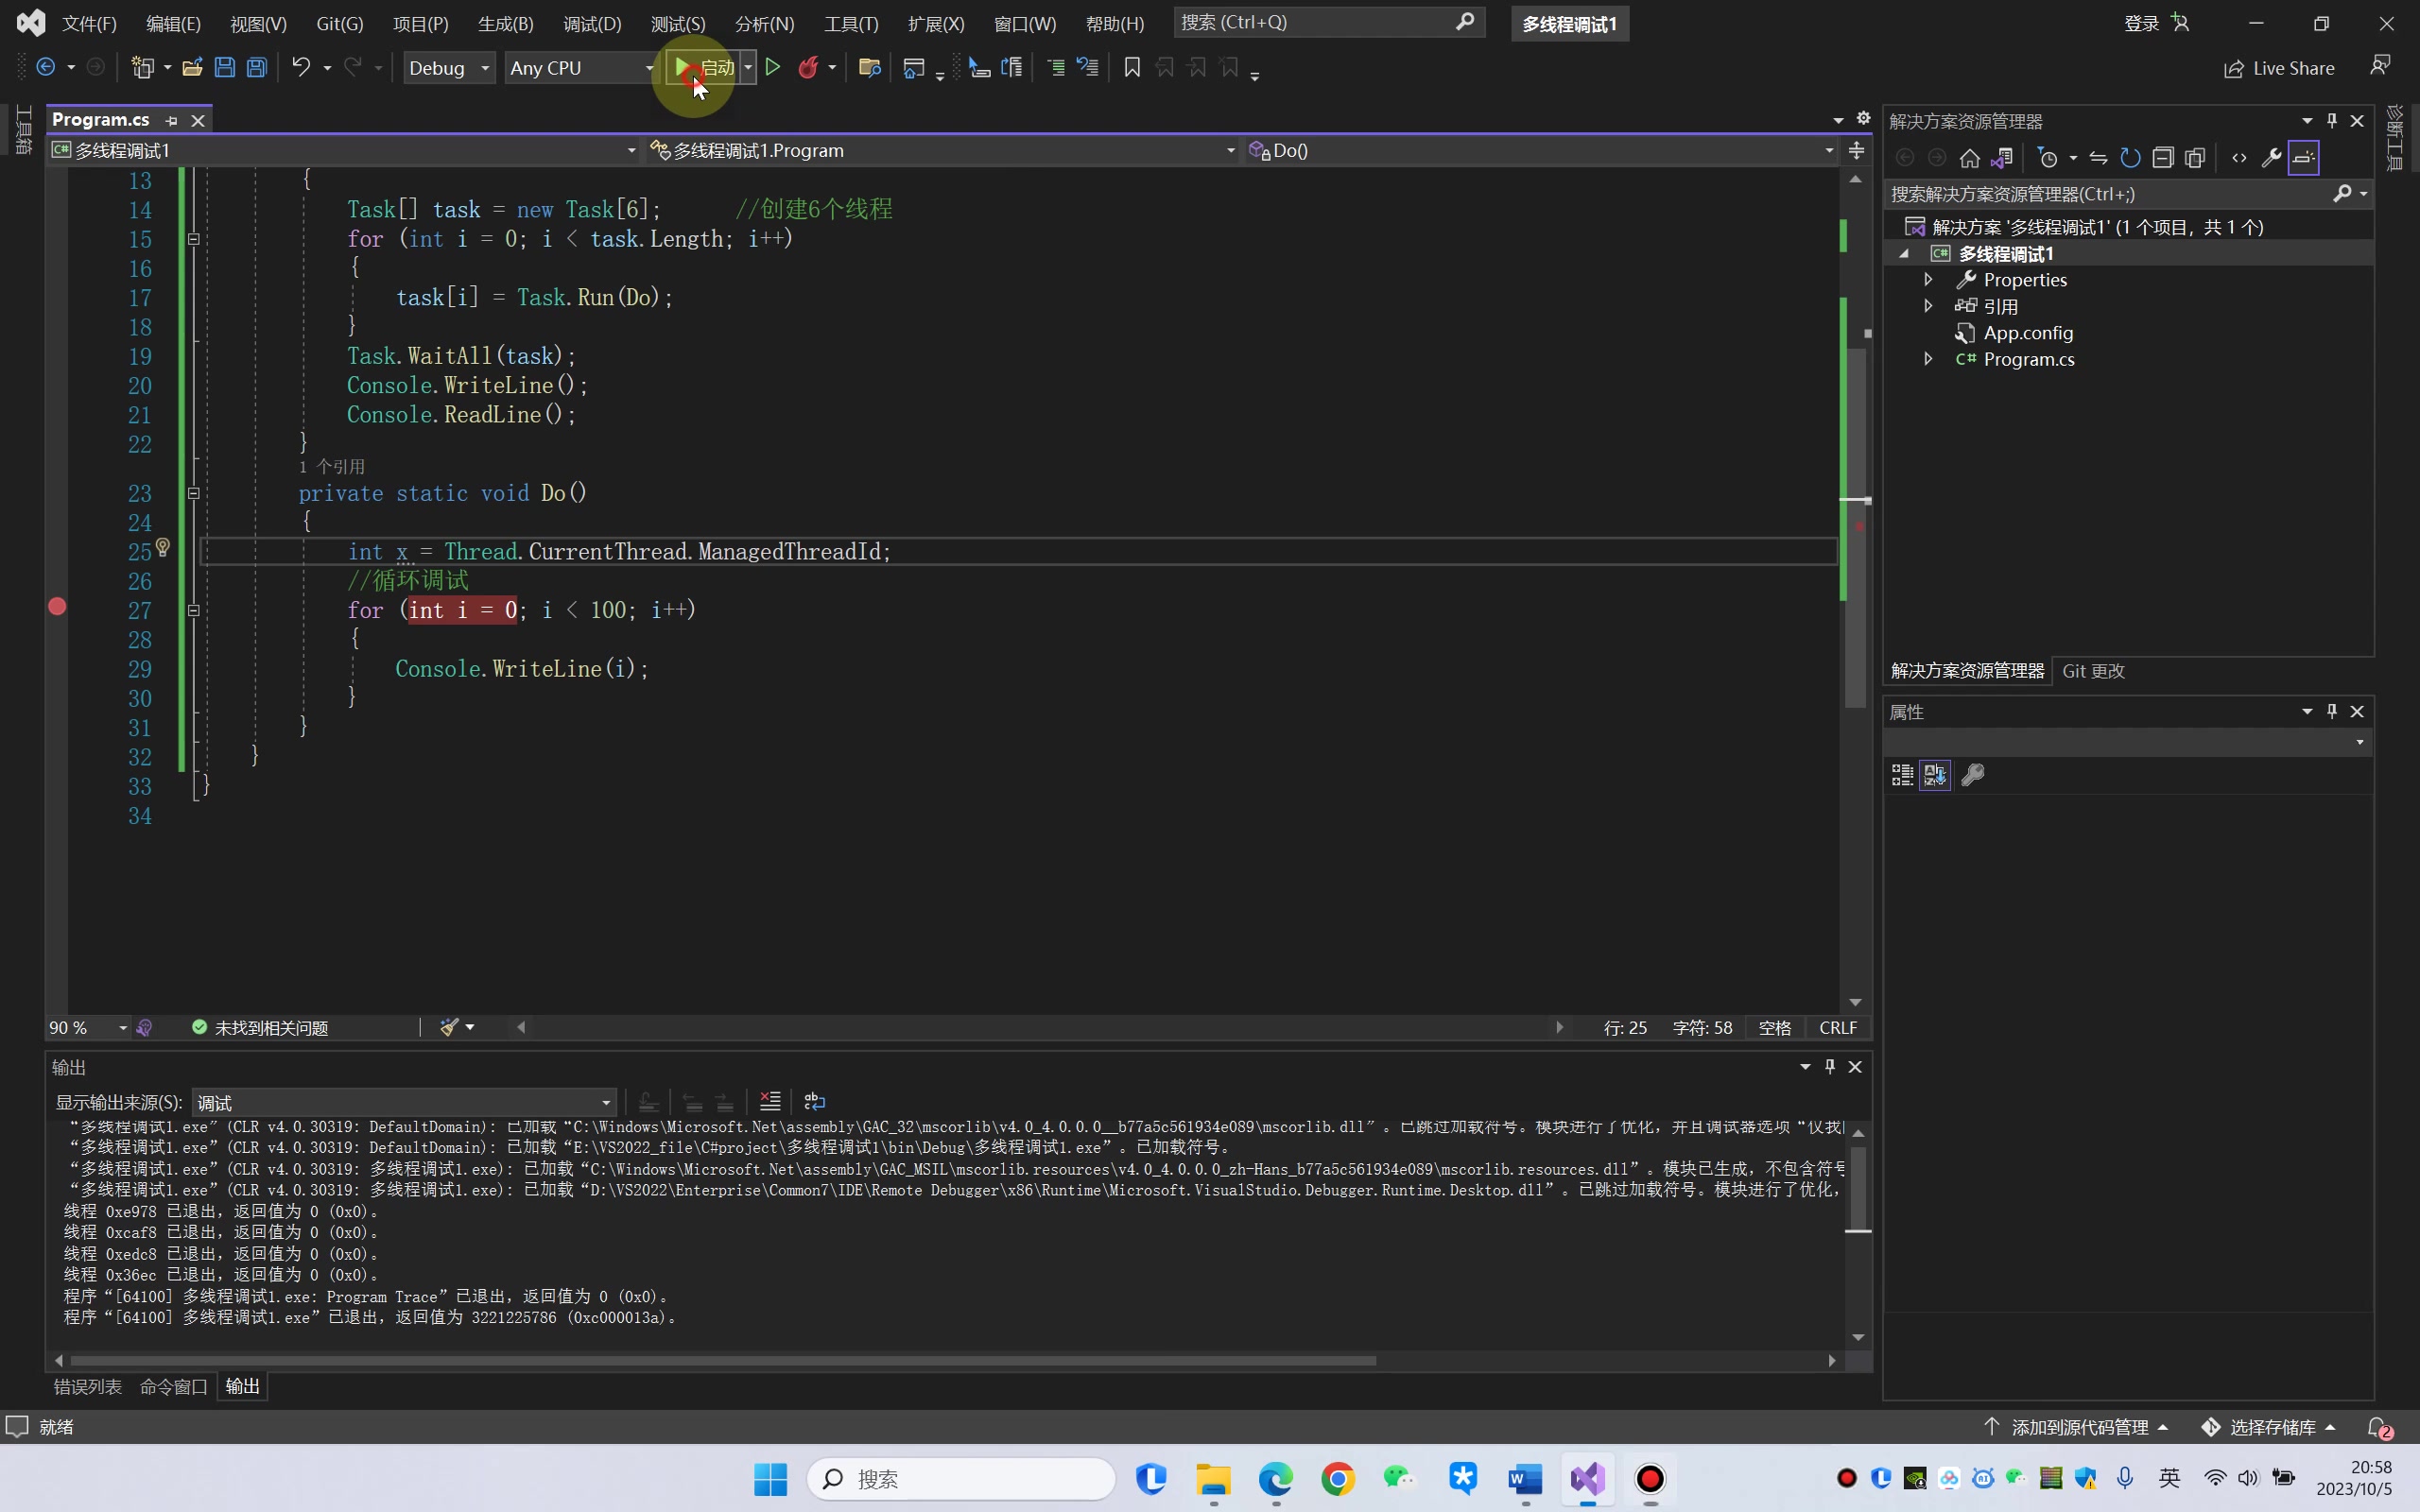This screenshot has width=2420, height=1512.
Task: Expand the Properties node in solution tree
Action: pos(1928,280)
